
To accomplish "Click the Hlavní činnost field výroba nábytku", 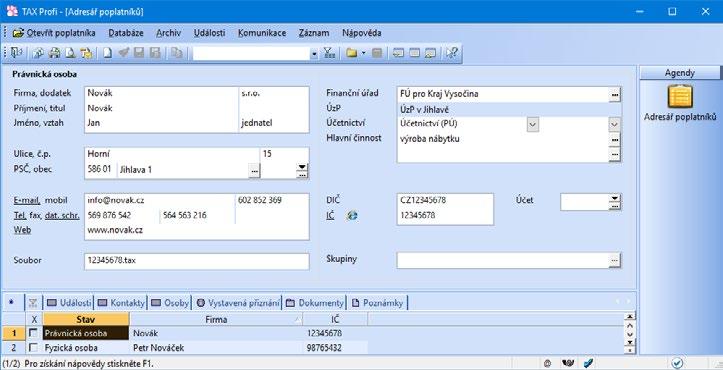I will [x=503, y=139].
